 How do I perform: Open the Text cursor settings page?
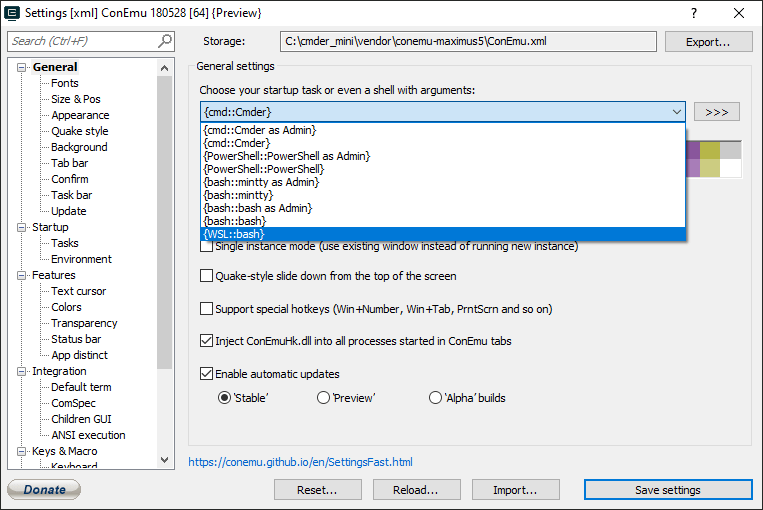coord(78,291)
